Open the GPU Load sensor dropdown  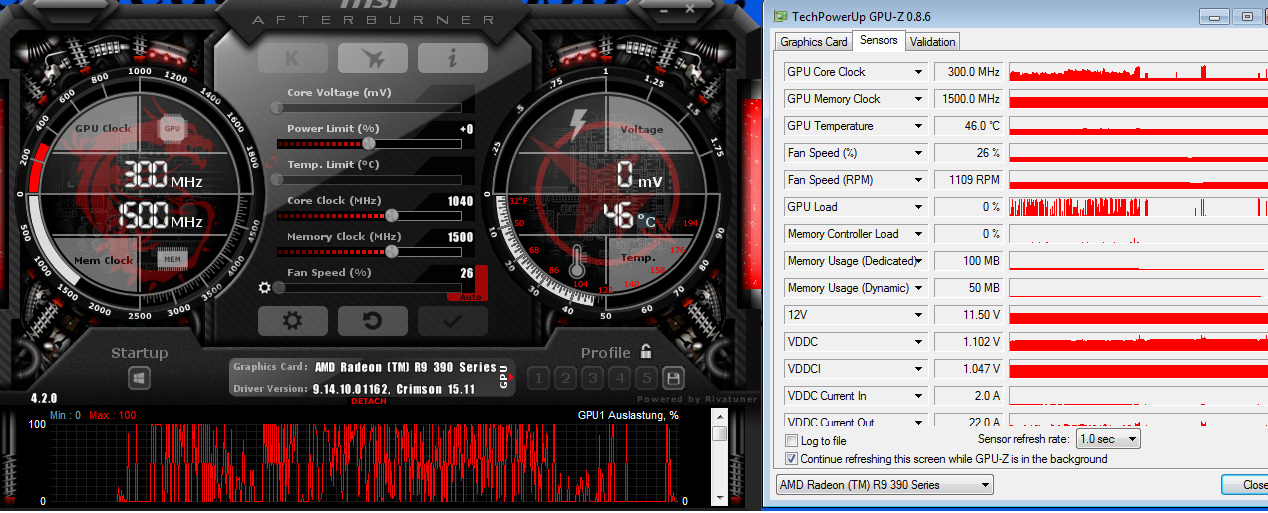pyautogui.click(x=918, y=207)
